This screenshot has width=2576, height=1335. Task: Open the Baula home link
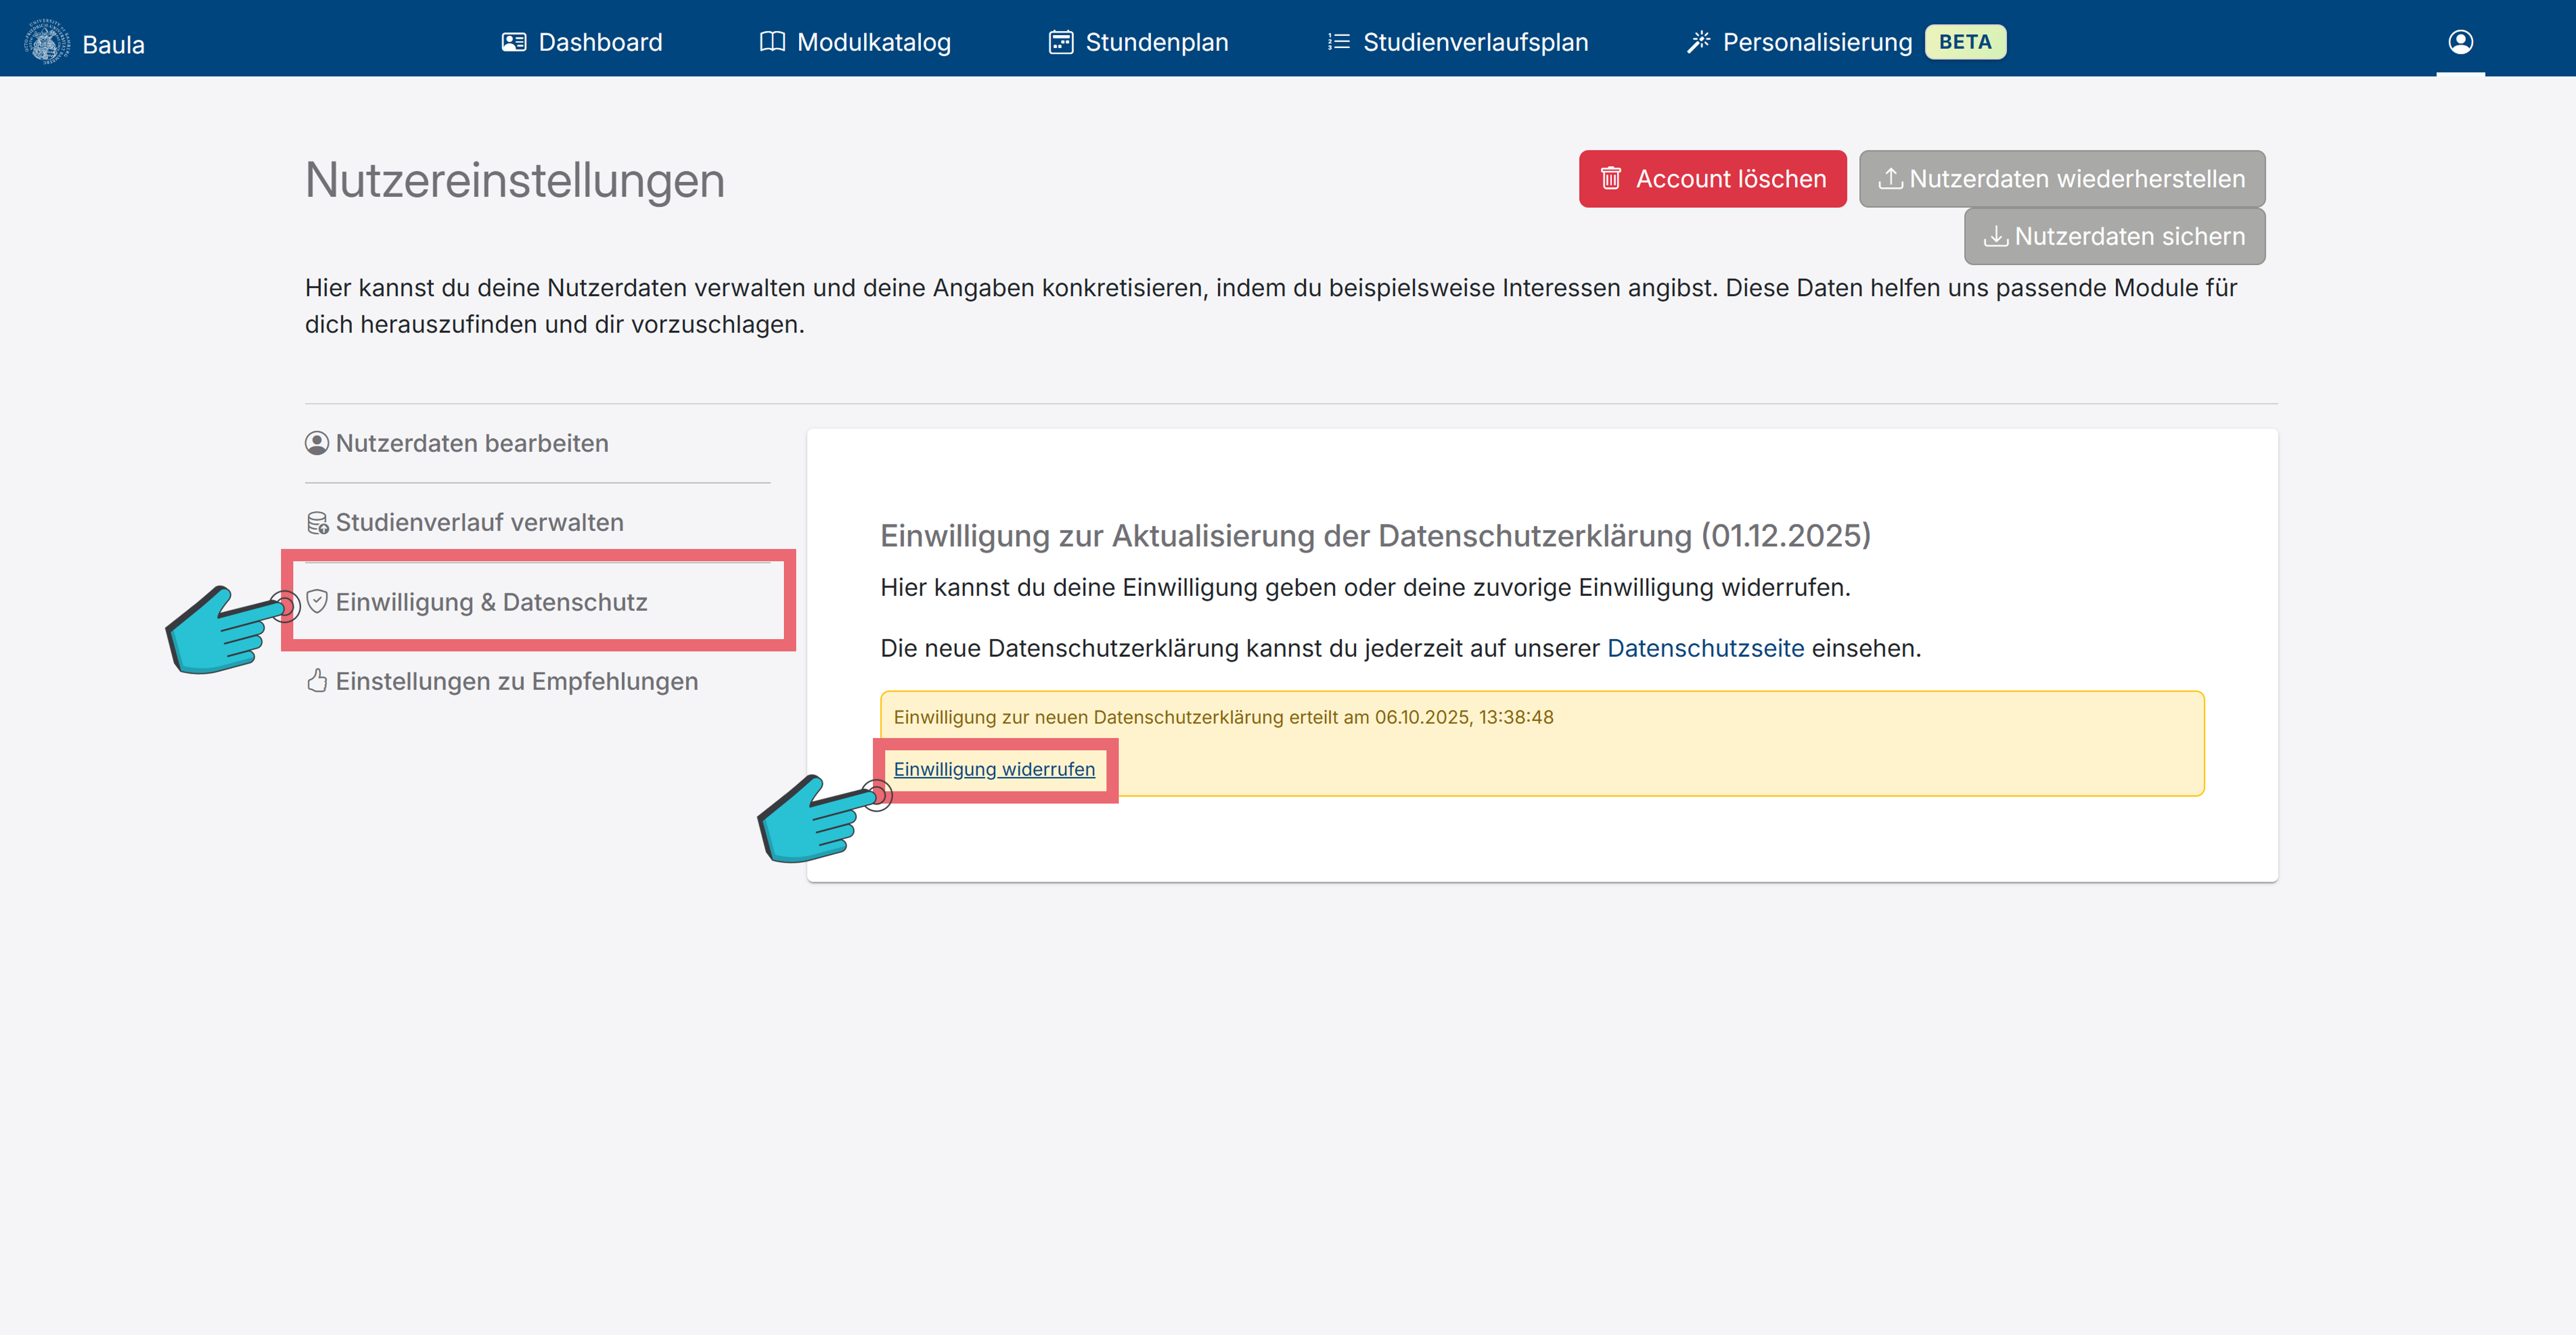click(x=113, y=44)
